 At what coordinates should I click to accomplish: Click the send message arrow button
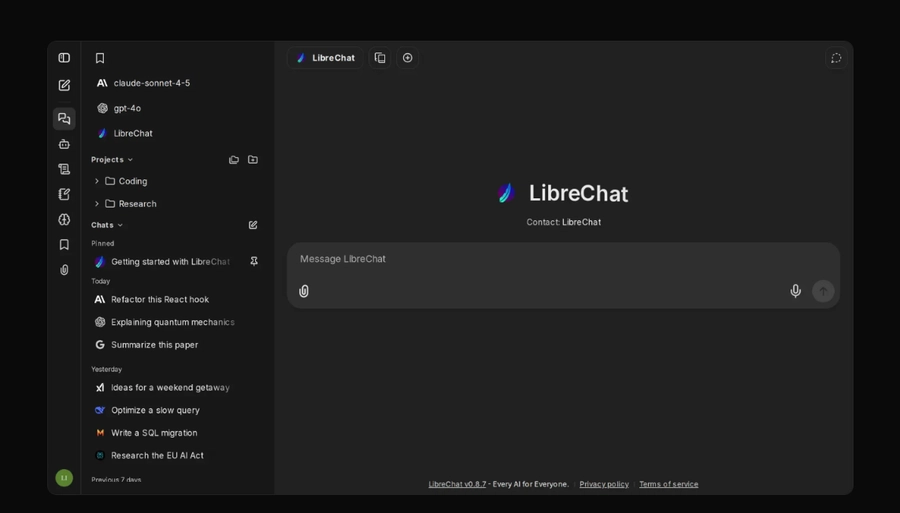(823, 292)
